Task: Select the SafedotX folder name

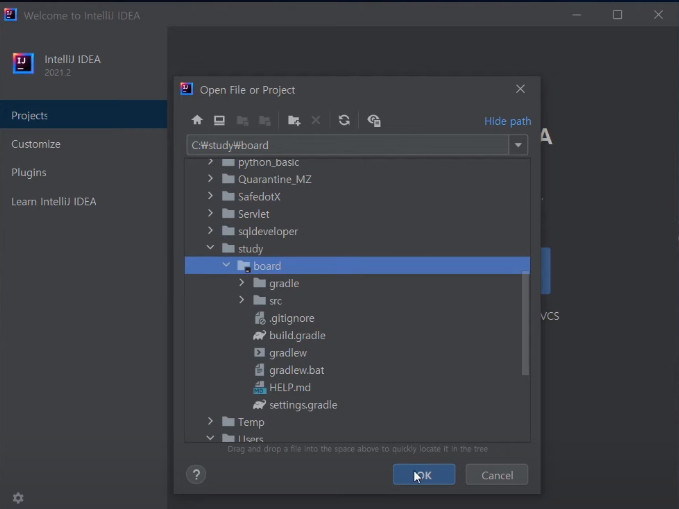Action: tap(259, 197)
